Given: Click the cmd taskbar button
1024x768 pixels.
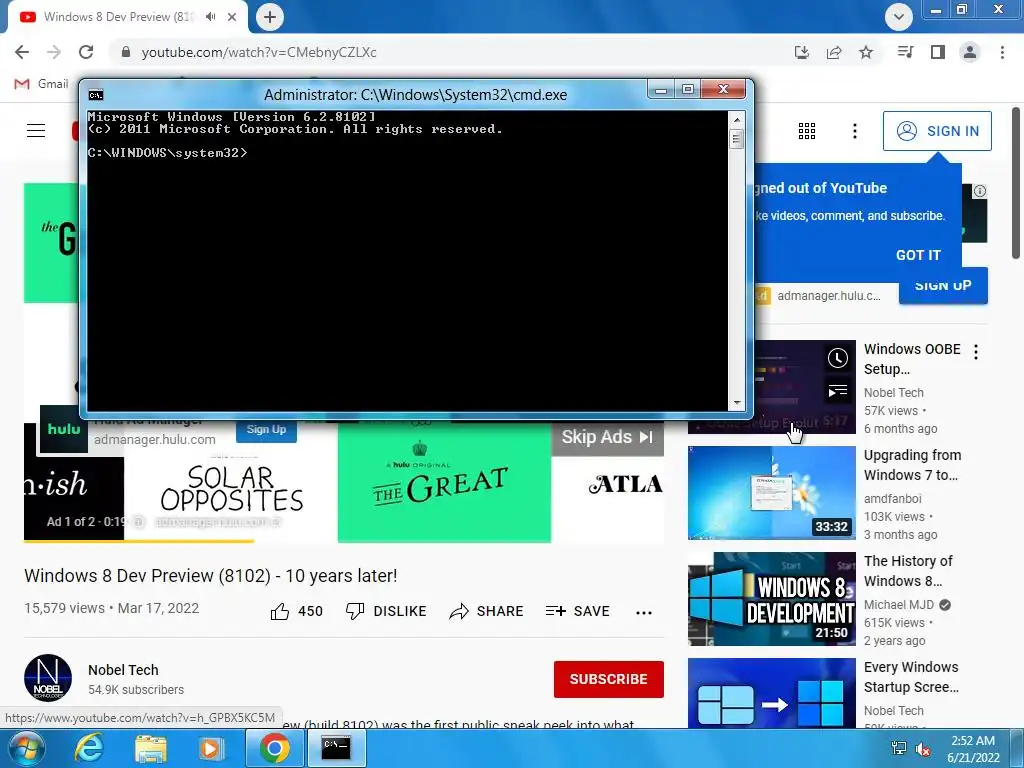Looking at the screenshot, I should coord(336,748).
